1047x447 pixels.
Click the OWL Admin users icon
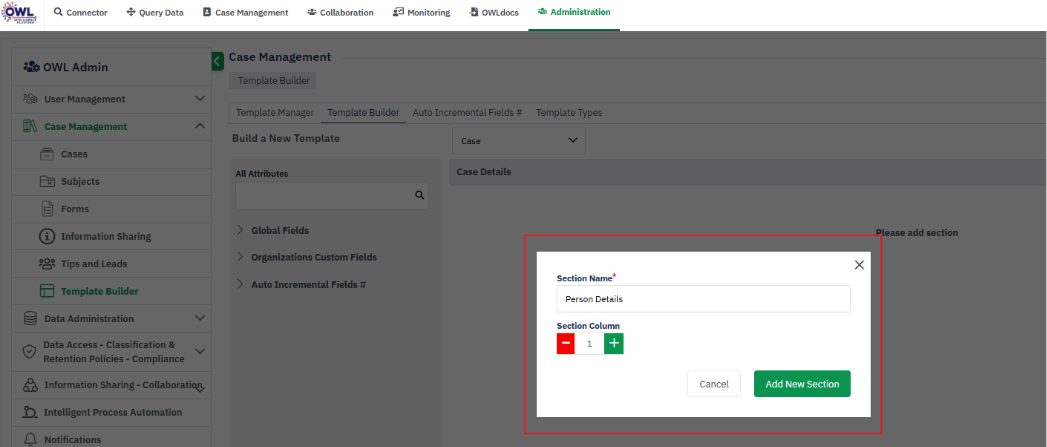click(31, 67)
